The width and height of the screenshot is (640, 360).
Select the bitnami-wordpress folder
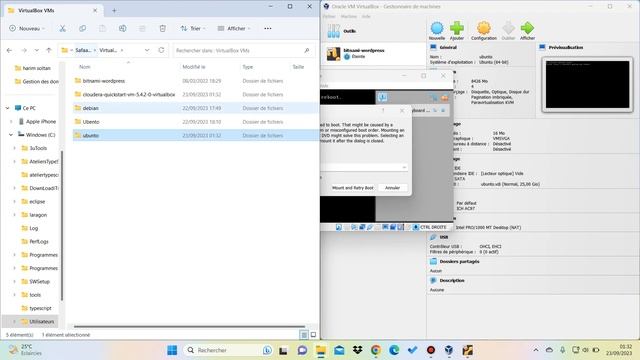tap(195, 81)
